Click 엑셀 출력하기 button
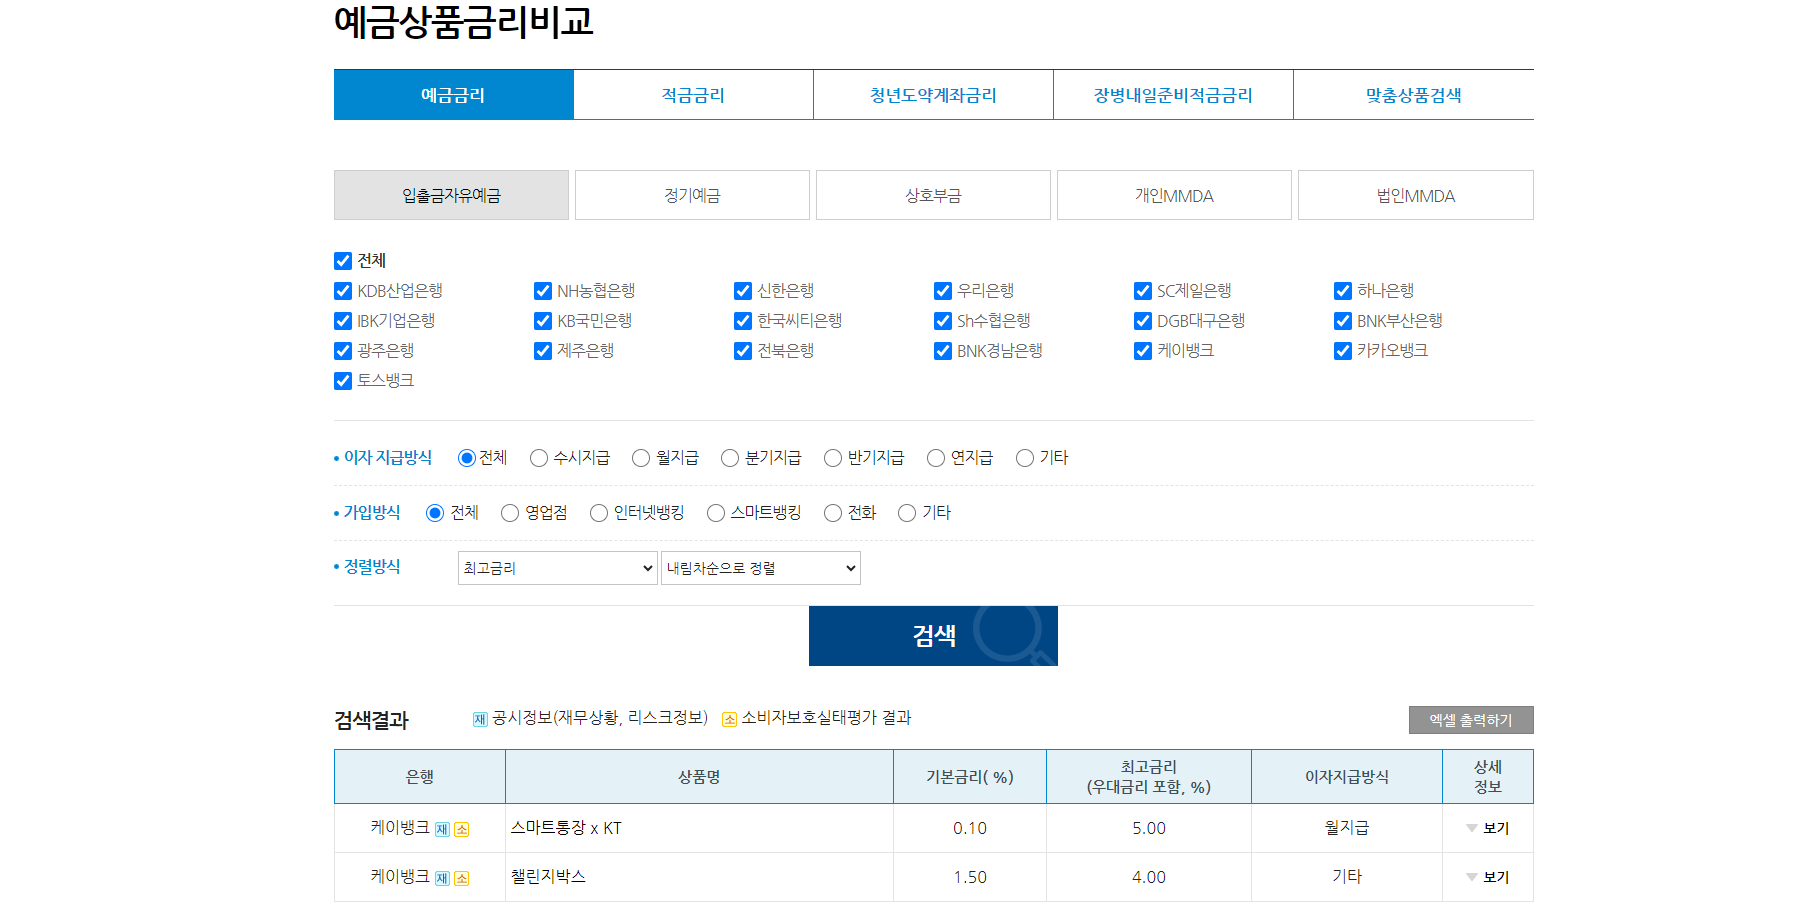This screenshot has width=1817, height=902. click(x=1471, y=720)
